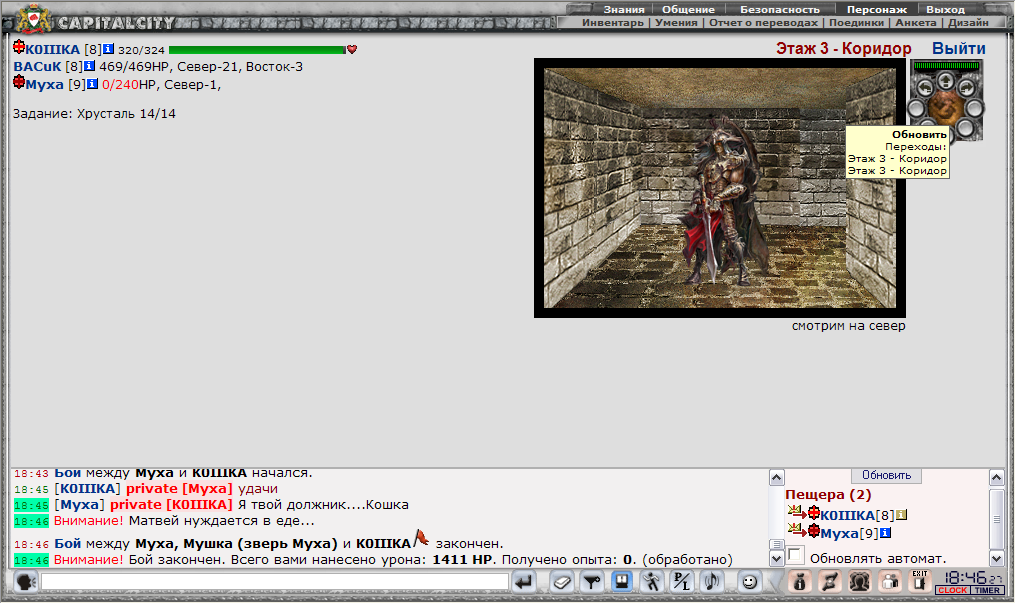Image resolution: width=1016 pixels, height=604 pixels.
Task: Click the Выход menu item
Action: (x=945, y=9)
